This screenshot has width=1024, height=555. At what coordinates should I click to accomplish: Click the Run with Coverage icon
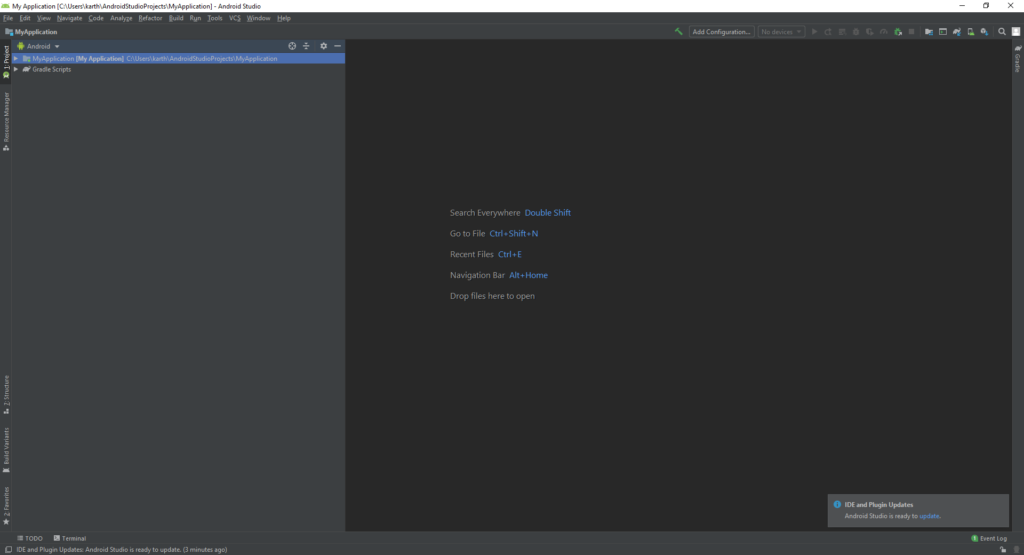tap(870, 31)
